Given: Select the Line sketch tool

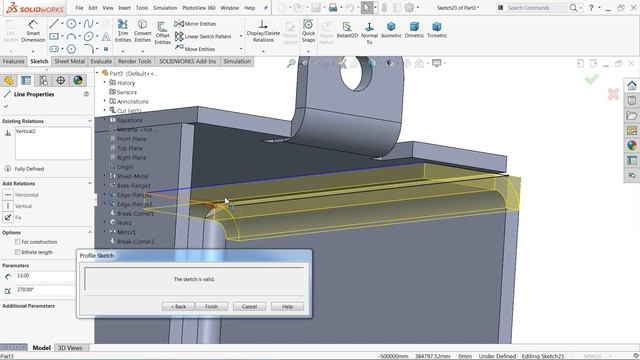Looking at the screenshot, I should click(x=53, y=24).
